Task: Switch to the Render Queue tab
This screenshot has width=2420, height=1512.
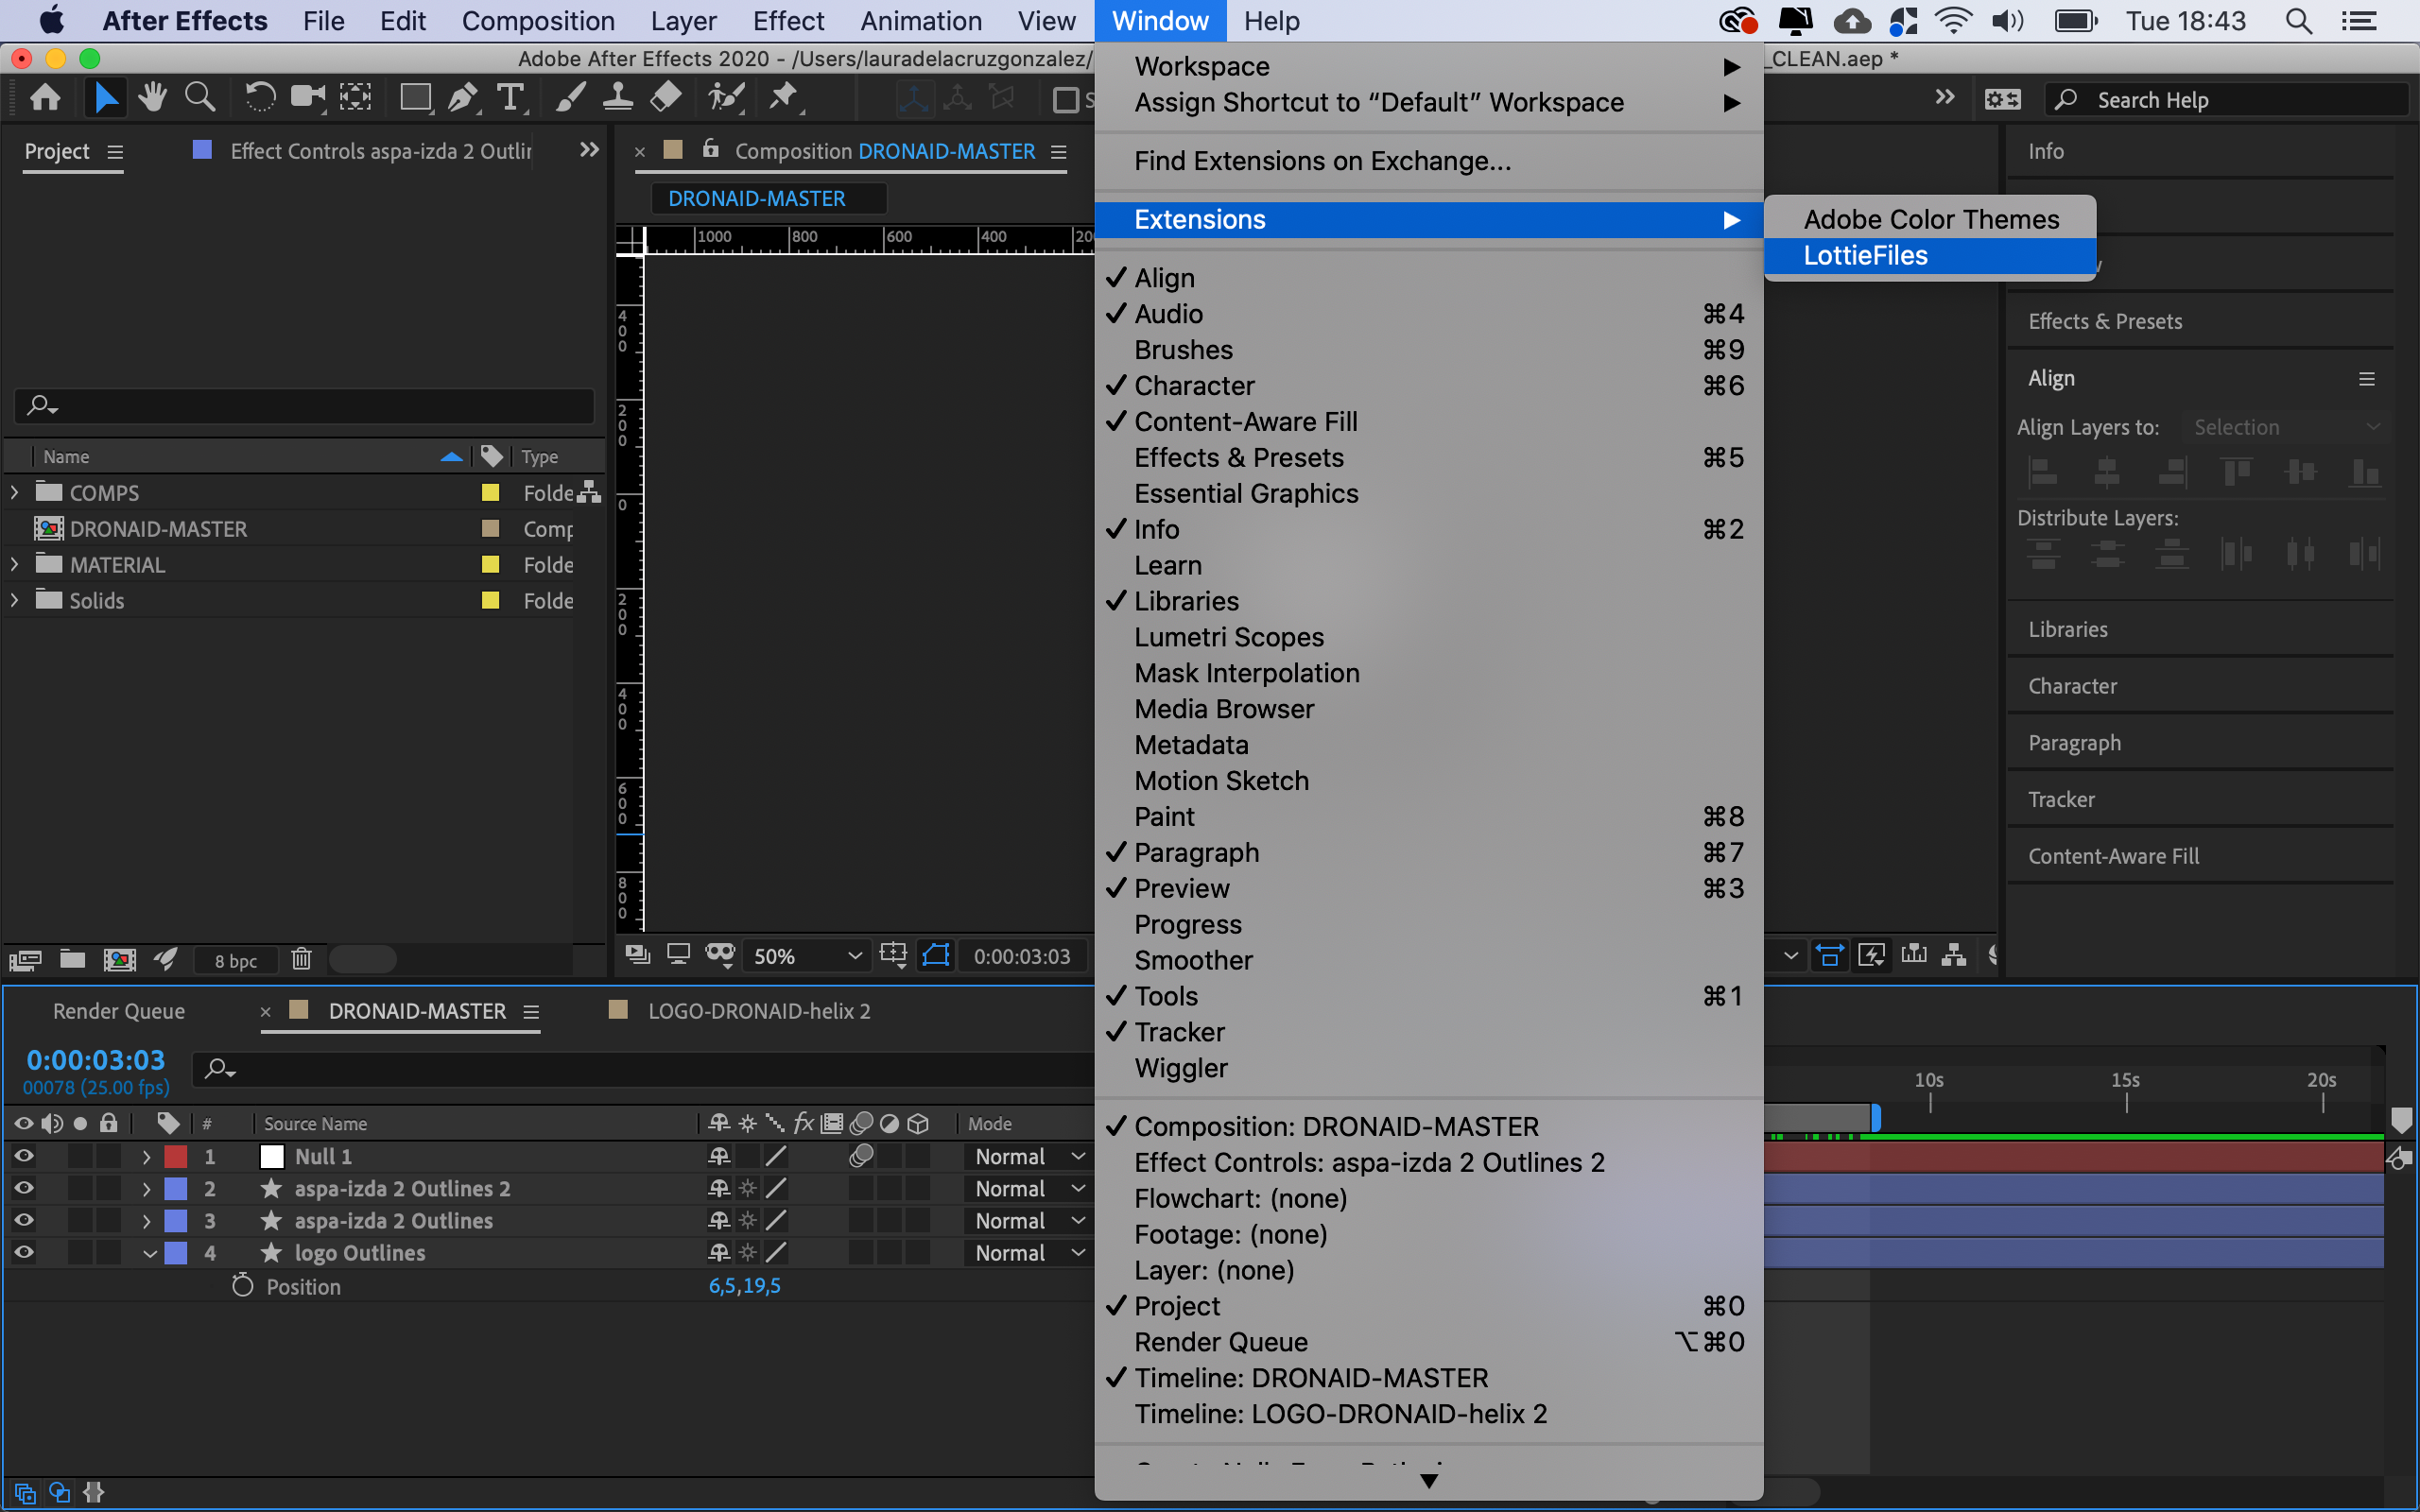Action: click(118, 1011)
